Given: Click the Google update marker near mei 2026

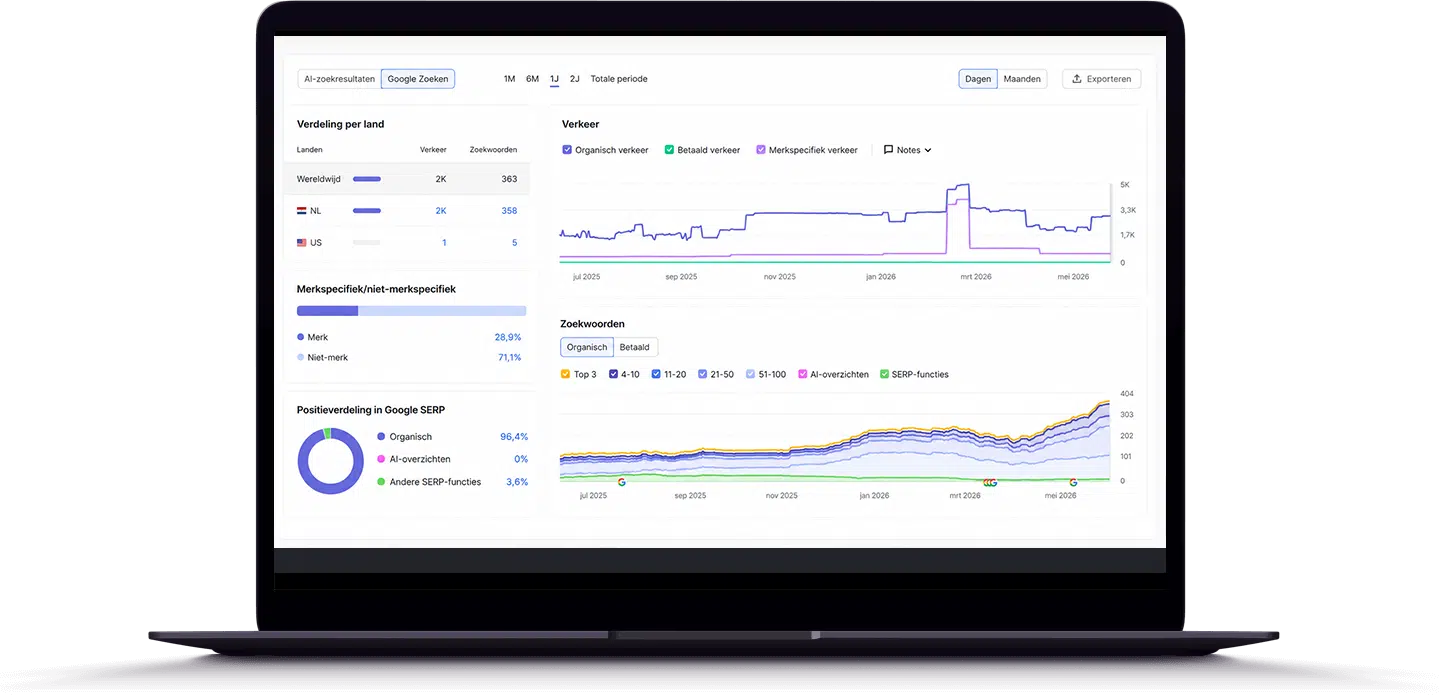Looking at the screenshot, I should click(x=1074, y=482).
